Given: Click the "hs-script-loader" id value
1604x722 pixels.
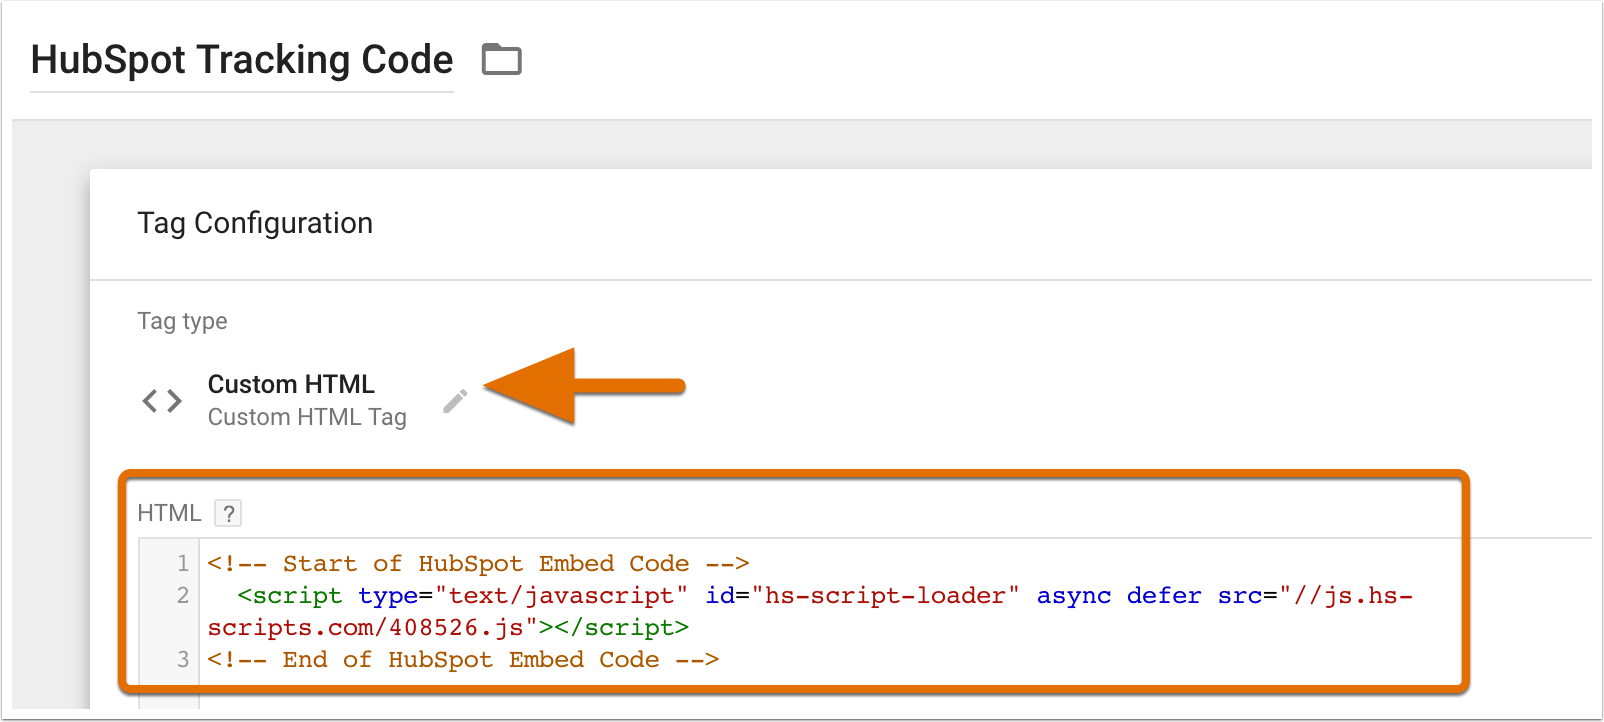Looking at the screenshot, I should 885,596.
